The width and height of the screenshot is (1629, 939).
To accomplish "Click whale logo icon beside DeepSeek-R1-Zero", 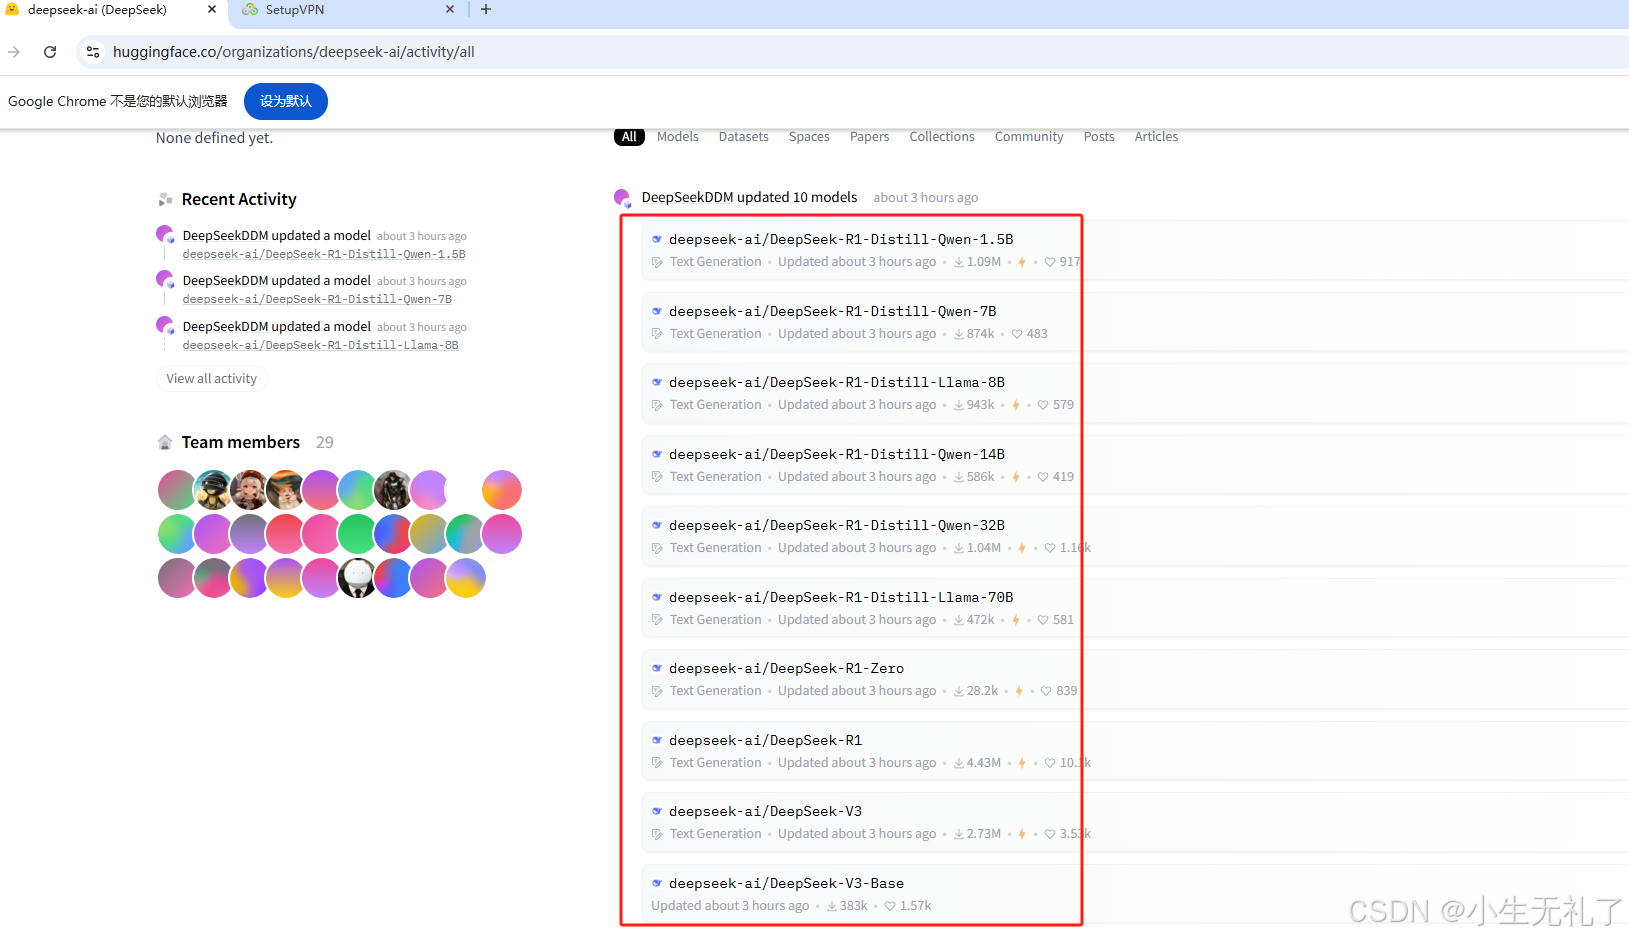I will (x=657, y=668).
